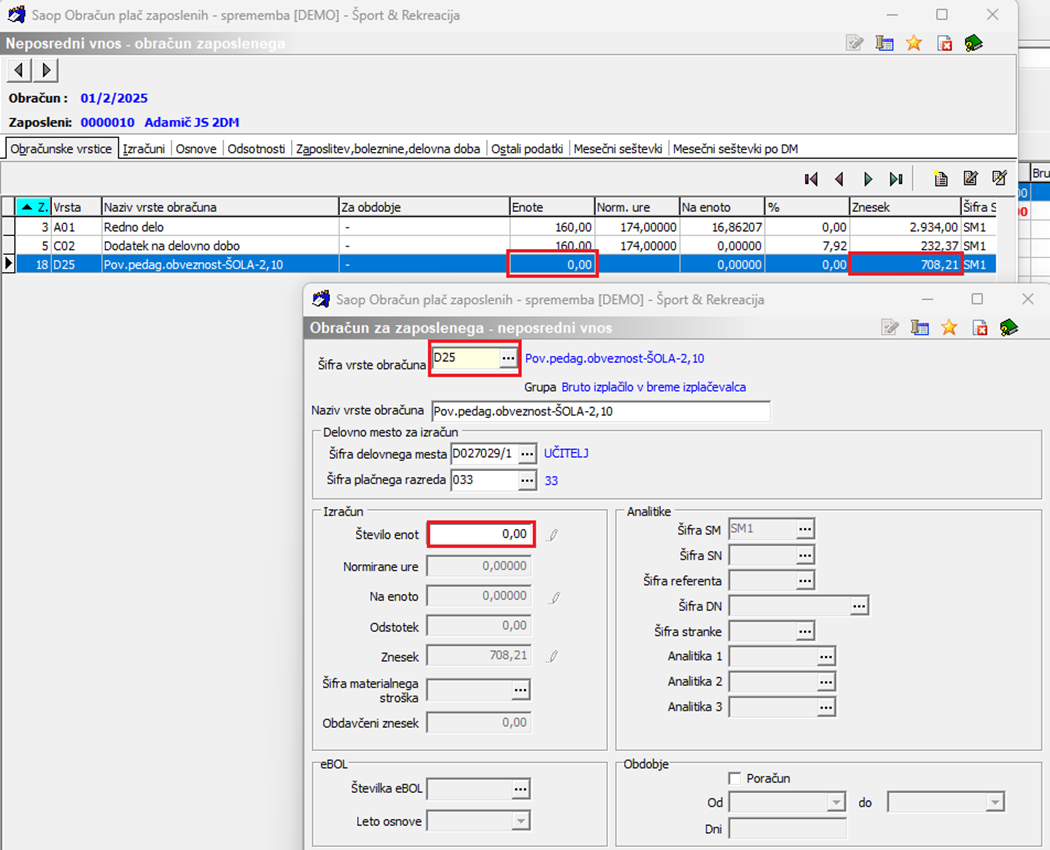Go to next employee with right arrow
Viewport: 1050px width, 850px height.
pyautogui.click(x=46, y=70)
